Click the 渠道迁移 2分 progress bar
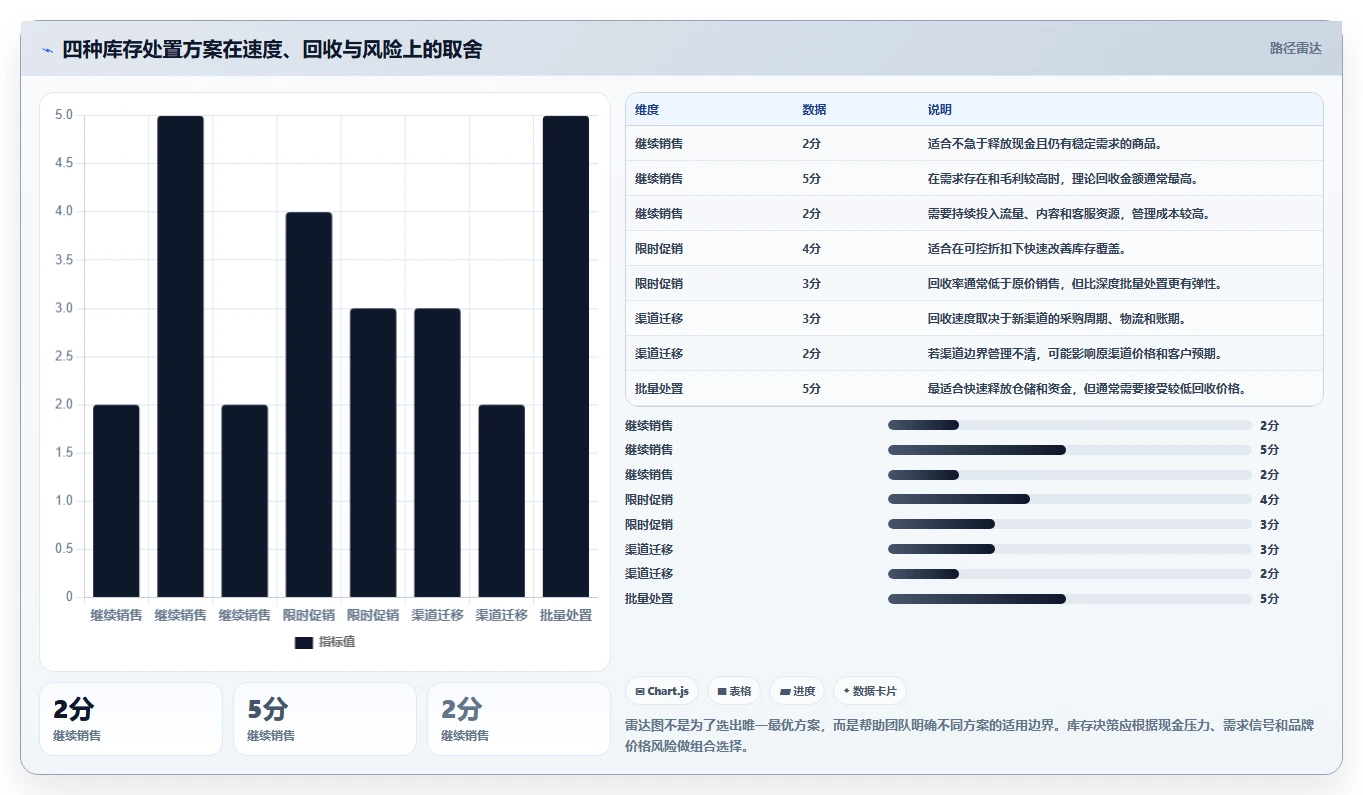The image size is (1363, 795). coord(1070,573)
